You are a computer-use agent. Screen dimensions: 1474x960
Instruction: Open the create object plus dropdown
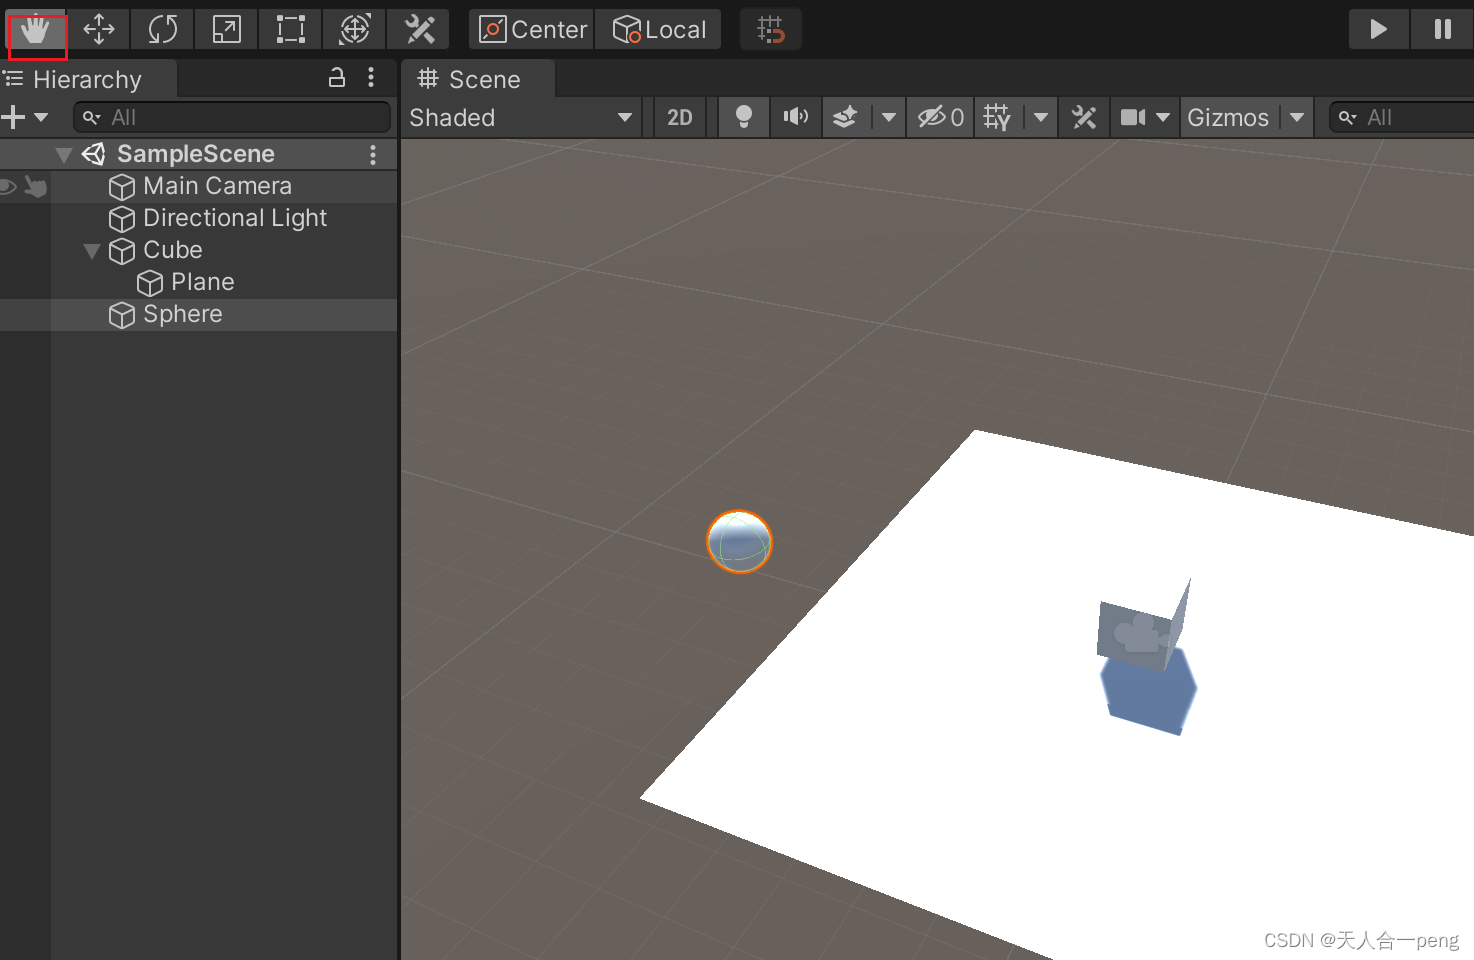[x=25, y=117]
